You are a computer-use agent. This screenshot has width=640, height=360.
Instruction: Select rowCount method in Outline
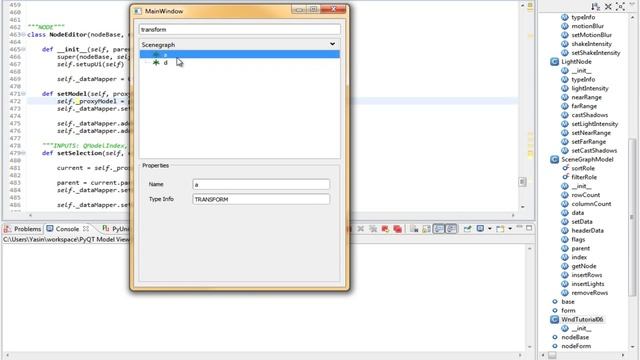pos(586,195)
